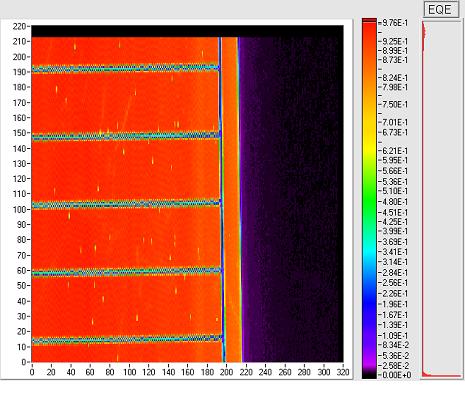The height and width of the screenshot is (398, 465).
Task: Click the 5.66E-1 color scale label
Action: click(x=395, y=171)
